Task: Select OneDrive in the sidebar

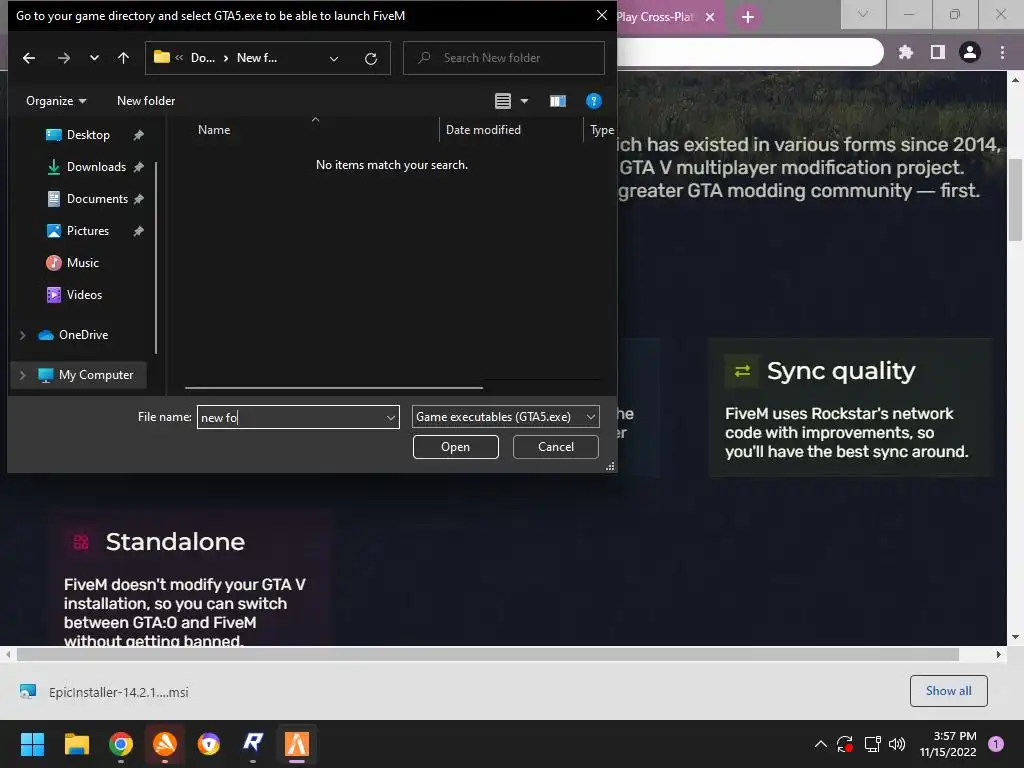Action: (83, 335)
